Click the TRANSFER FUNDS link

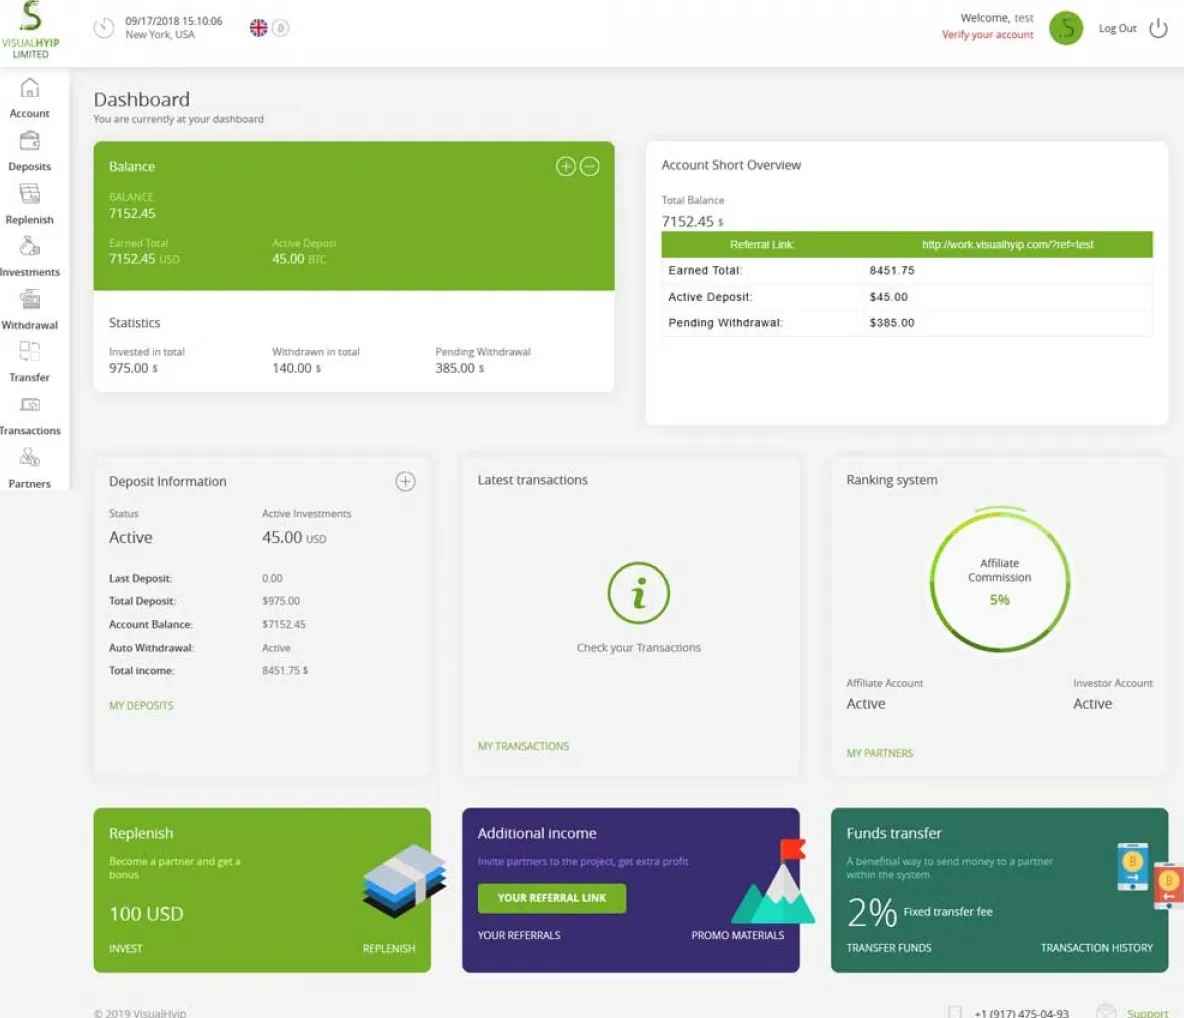(889, 948)
